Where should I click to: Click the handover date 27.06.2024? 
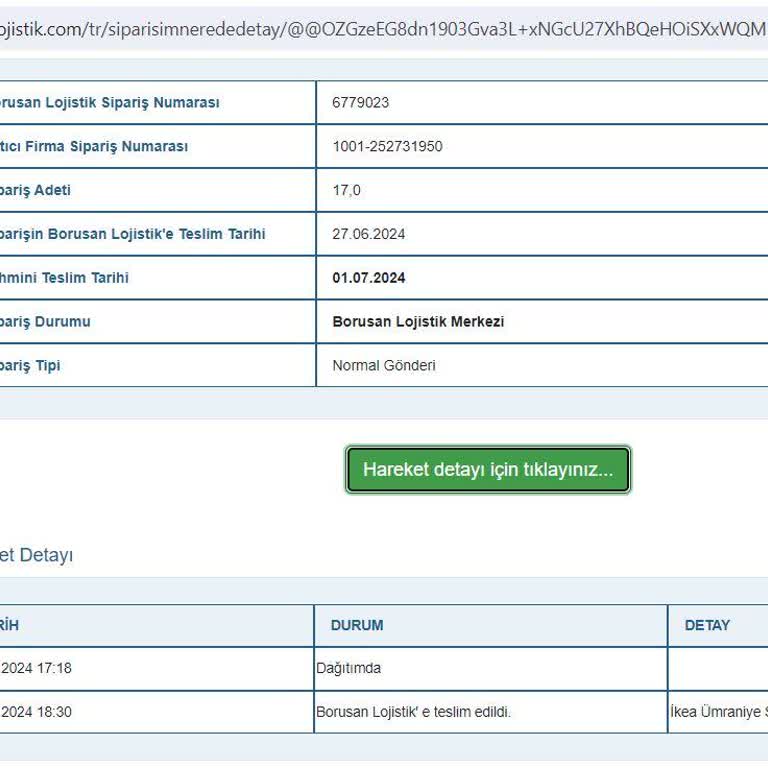[x=368, y=234]
